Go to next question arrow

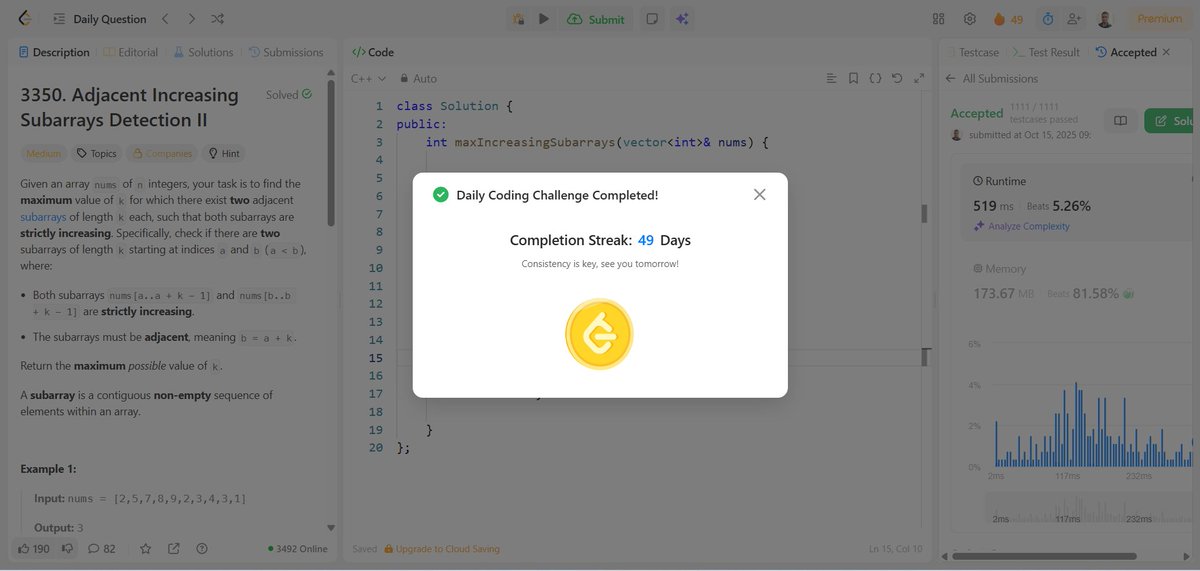point(191,19)
